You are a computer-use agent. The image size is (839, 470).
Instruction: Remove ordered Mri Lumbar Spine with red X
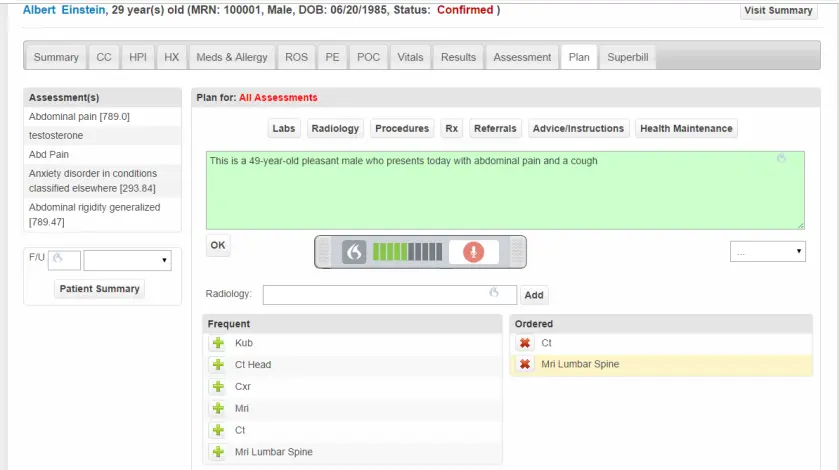pyautogui.click(x=525, y=364)
